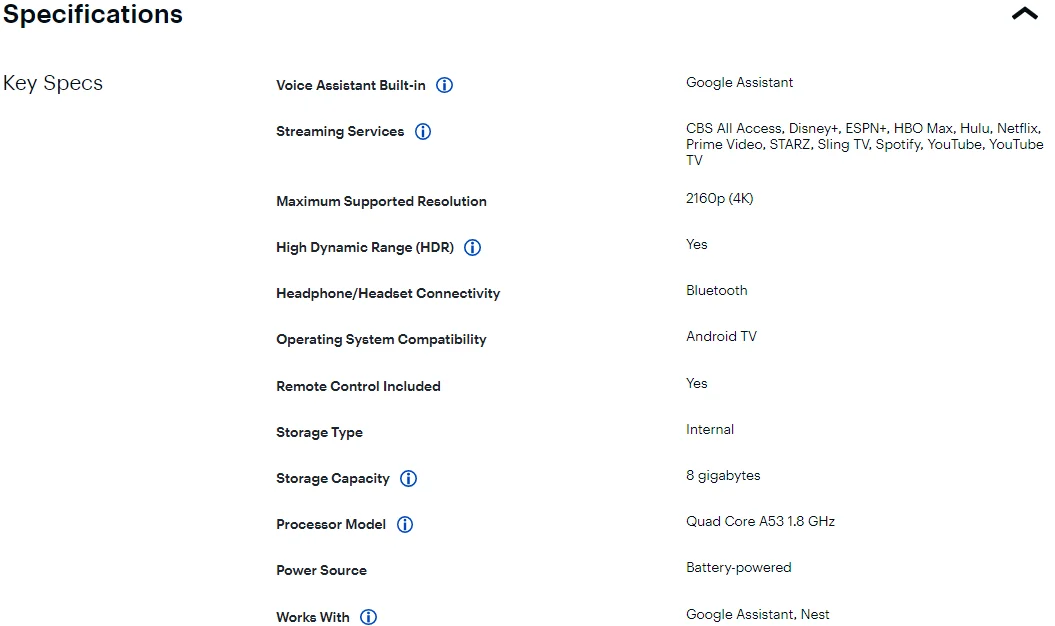
Task: Click the 8 gigabytes value
Action: point(723,476)
